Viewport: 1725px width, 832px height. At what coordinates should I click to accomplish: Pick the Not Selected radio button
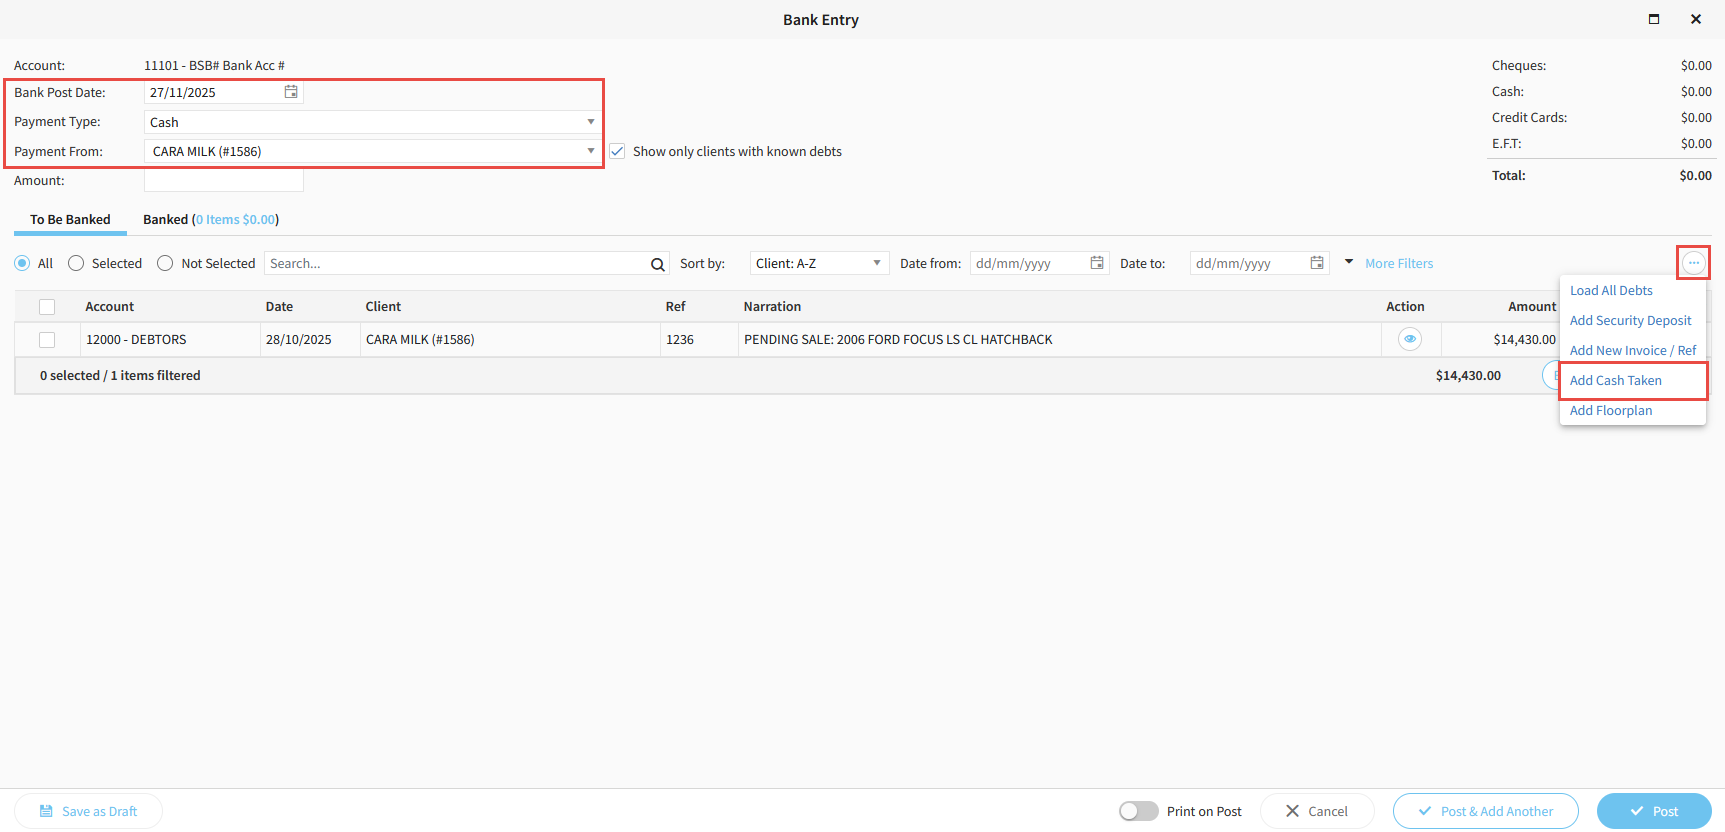(165, 263)
